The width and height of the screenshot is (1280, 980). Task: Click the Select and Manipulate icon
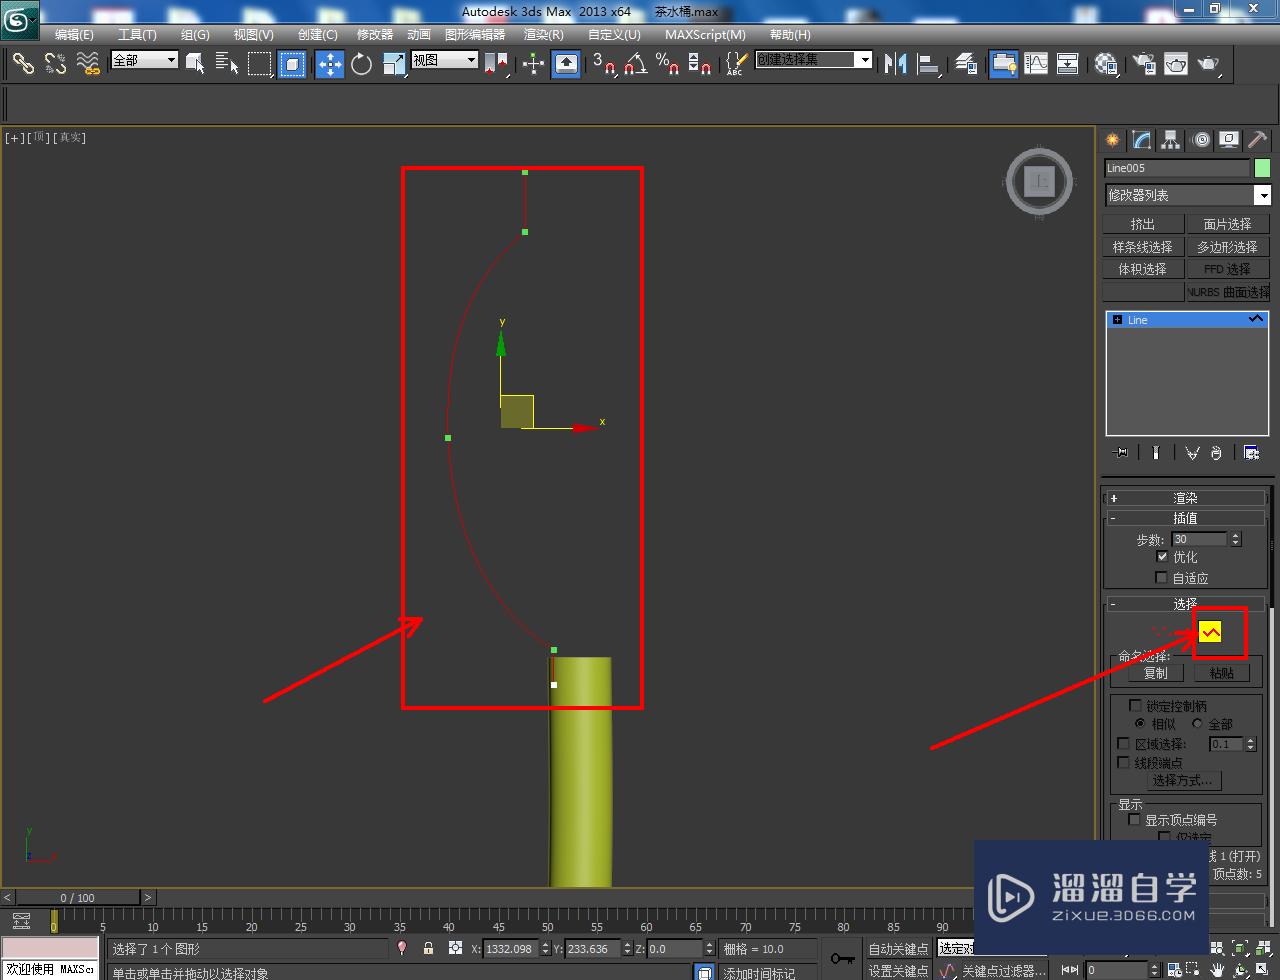pyautogui.click(x=534, y=63)
